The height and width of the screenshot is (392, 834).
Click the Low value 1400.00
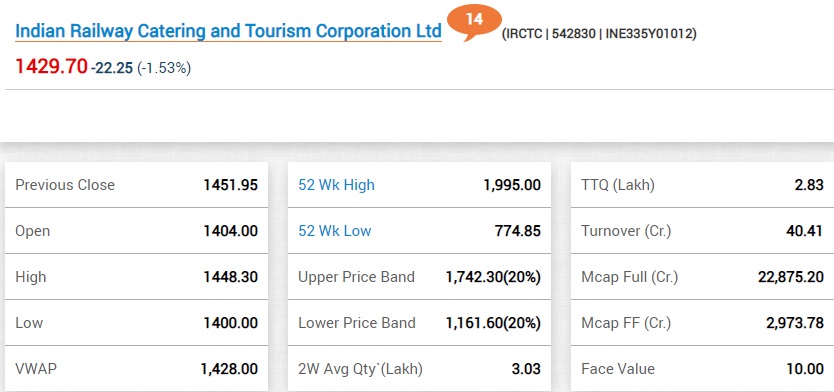pos(230,323)
